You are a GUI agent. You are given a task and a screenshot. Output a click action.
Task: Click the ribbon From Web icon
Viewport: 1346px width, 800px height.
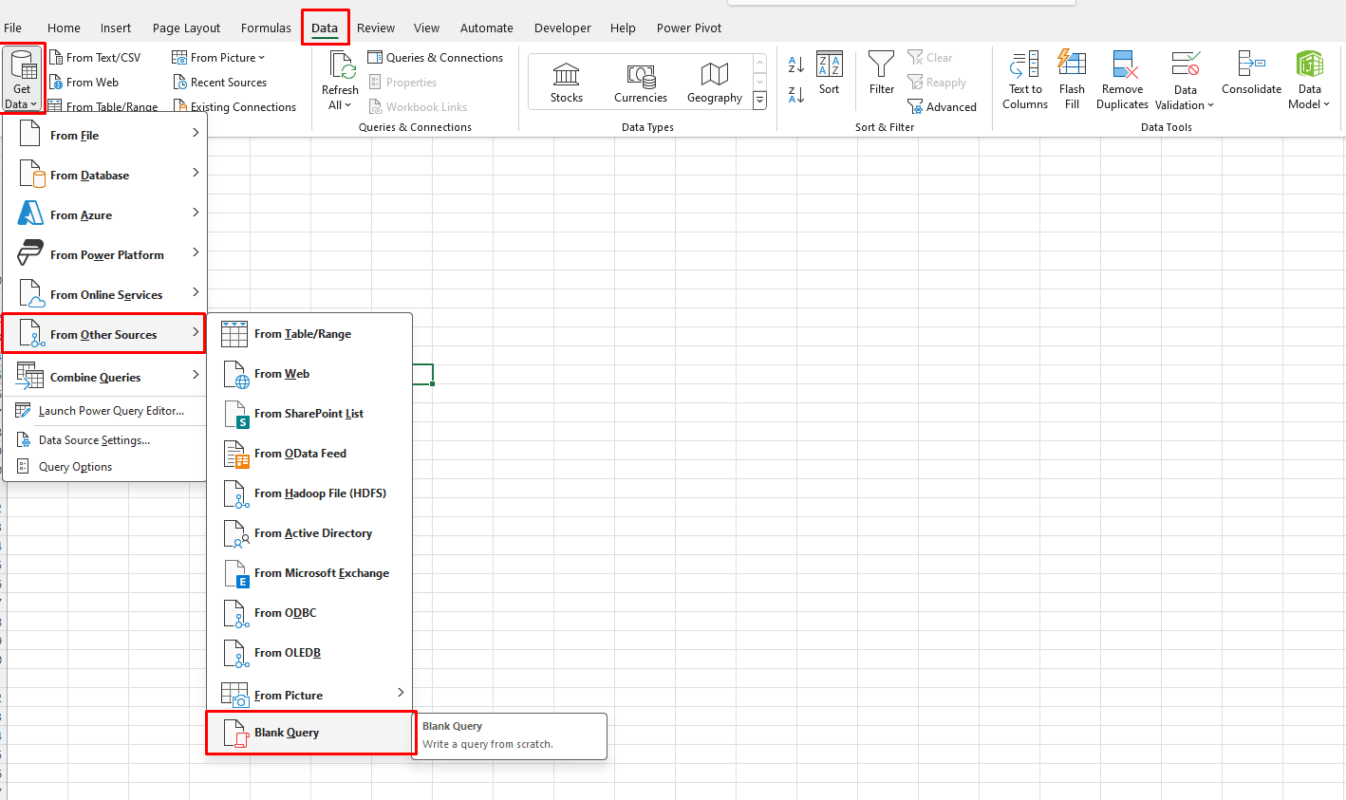56,82
